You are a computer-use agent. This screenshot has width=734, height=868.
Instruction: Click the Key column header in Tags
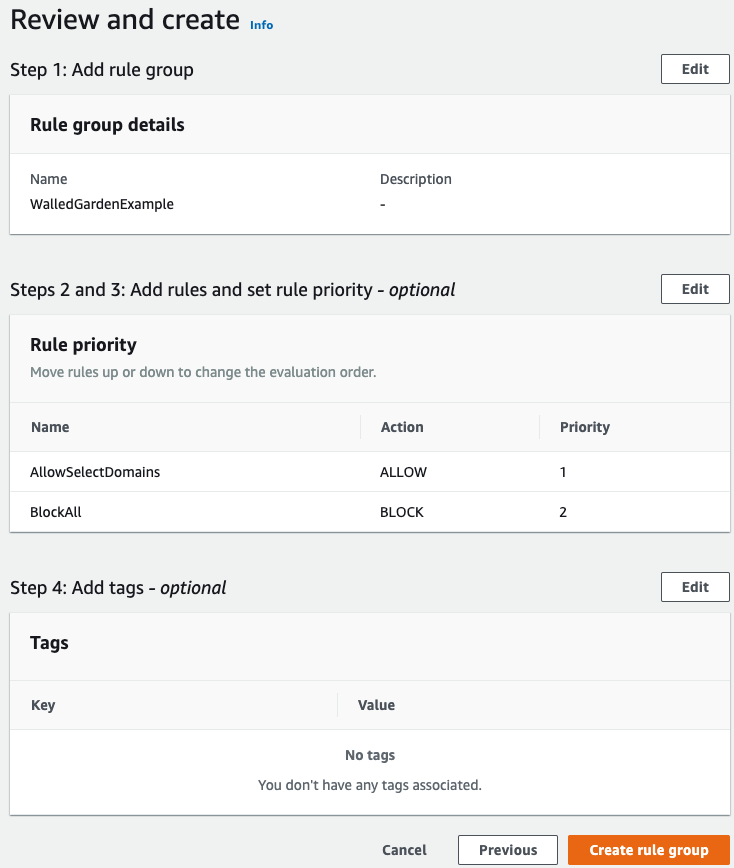point(43,705)
